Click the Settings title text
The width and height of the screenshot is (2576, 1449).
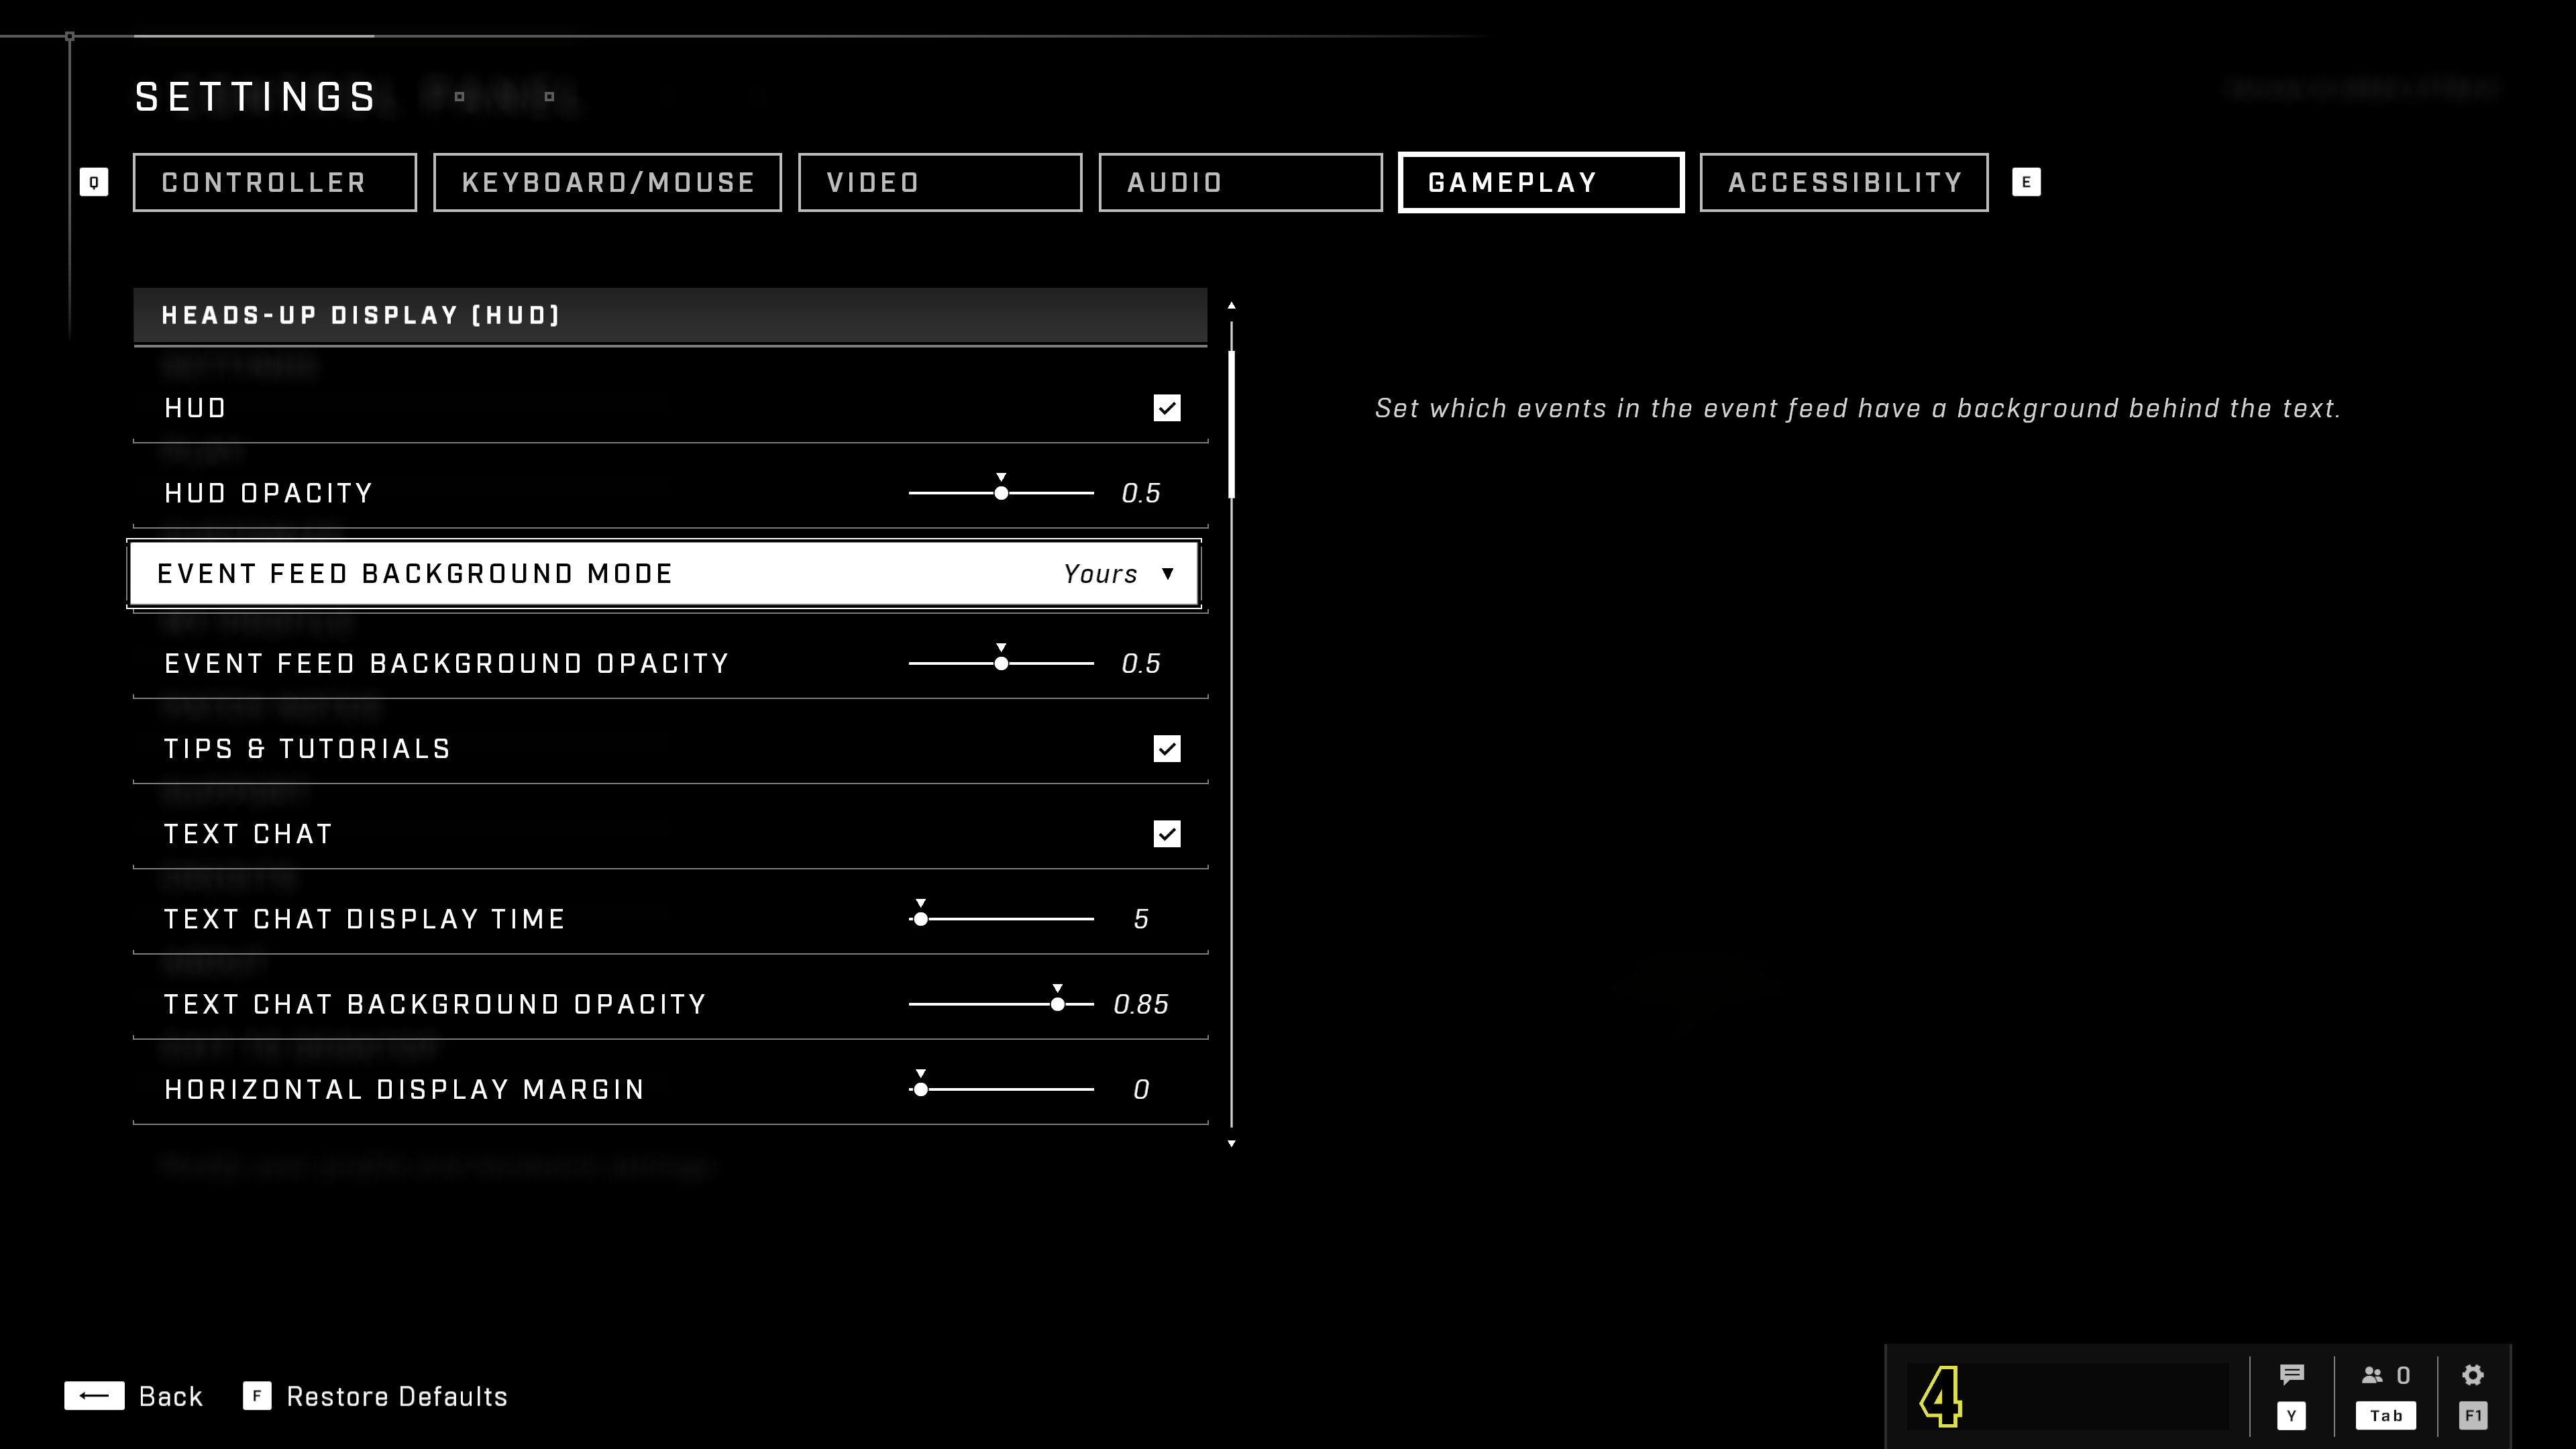pyautogui.click(x=256, y=97)
